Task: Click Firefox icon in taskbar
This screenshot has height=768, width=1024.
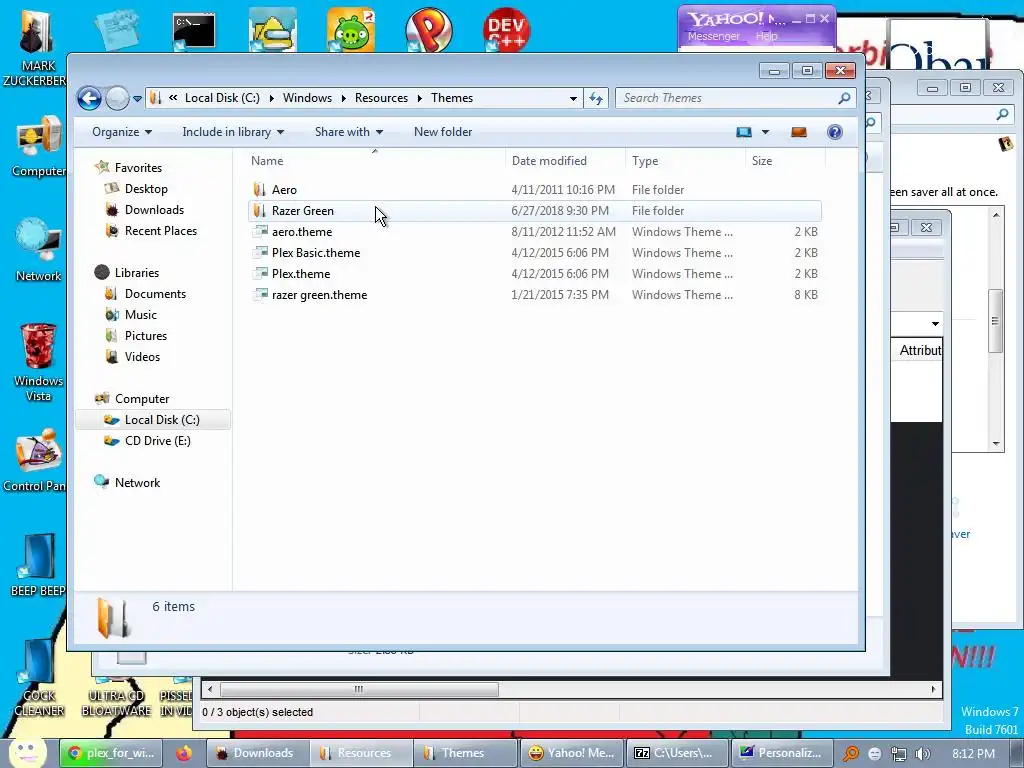Action: point(184,753)
